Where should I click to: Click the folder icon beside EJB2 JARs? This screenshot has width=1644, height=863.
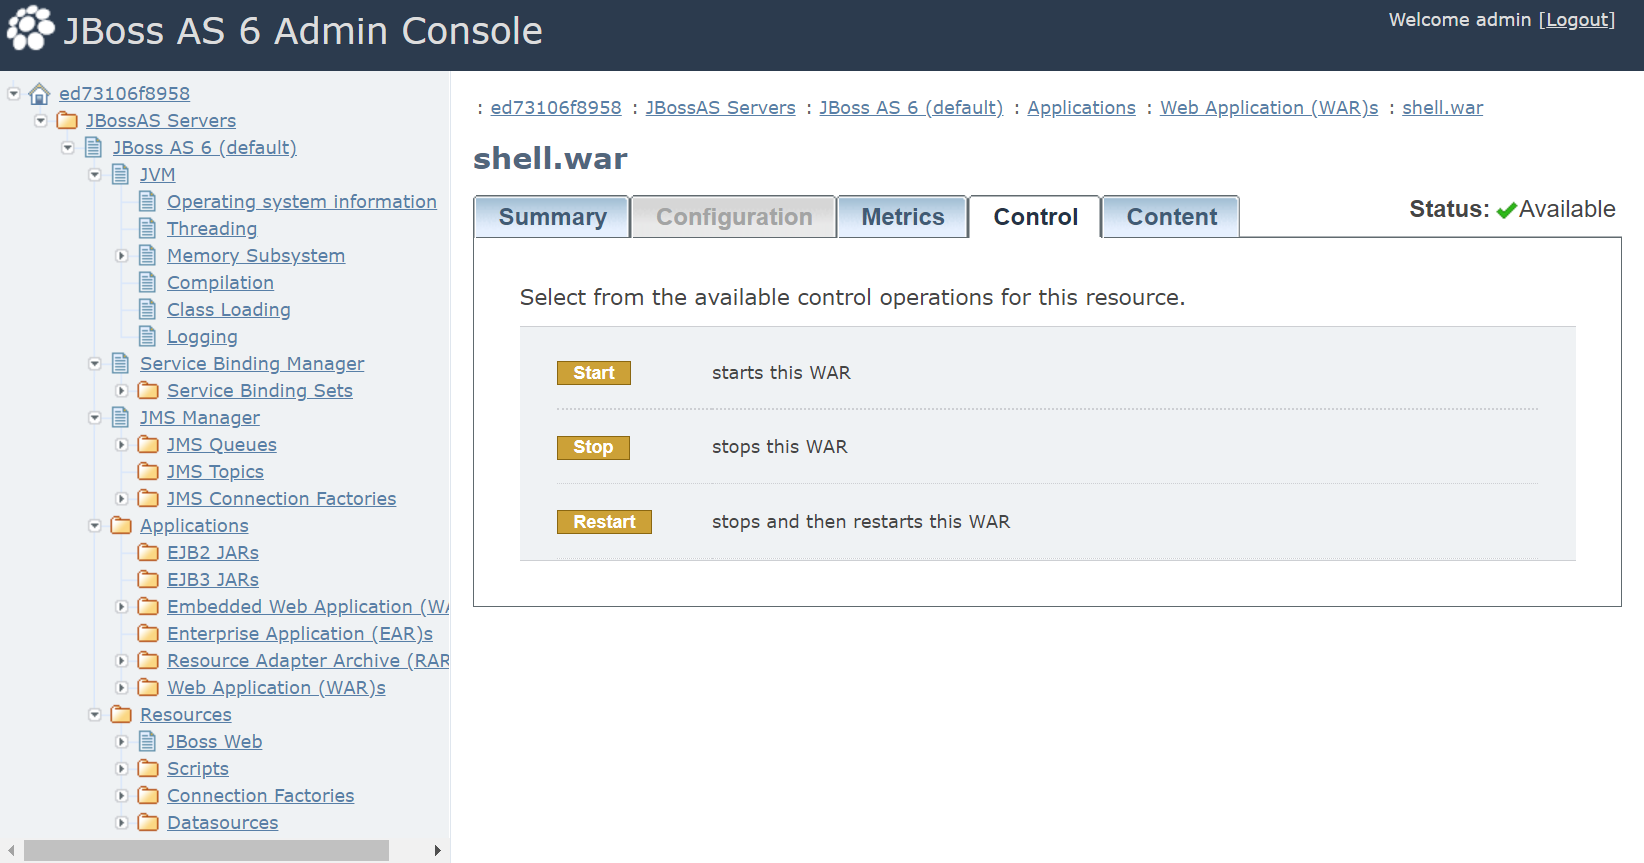pyautogui.click(x=148, y=553)
